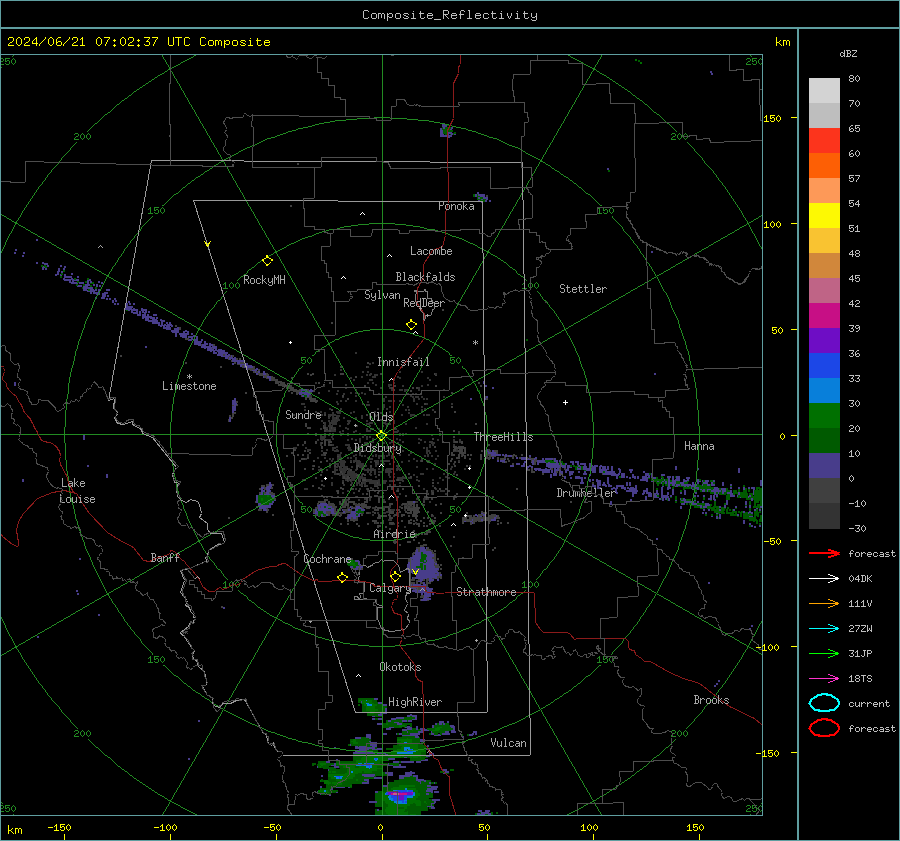Click the Stettler city label

[x=583, y=289]
